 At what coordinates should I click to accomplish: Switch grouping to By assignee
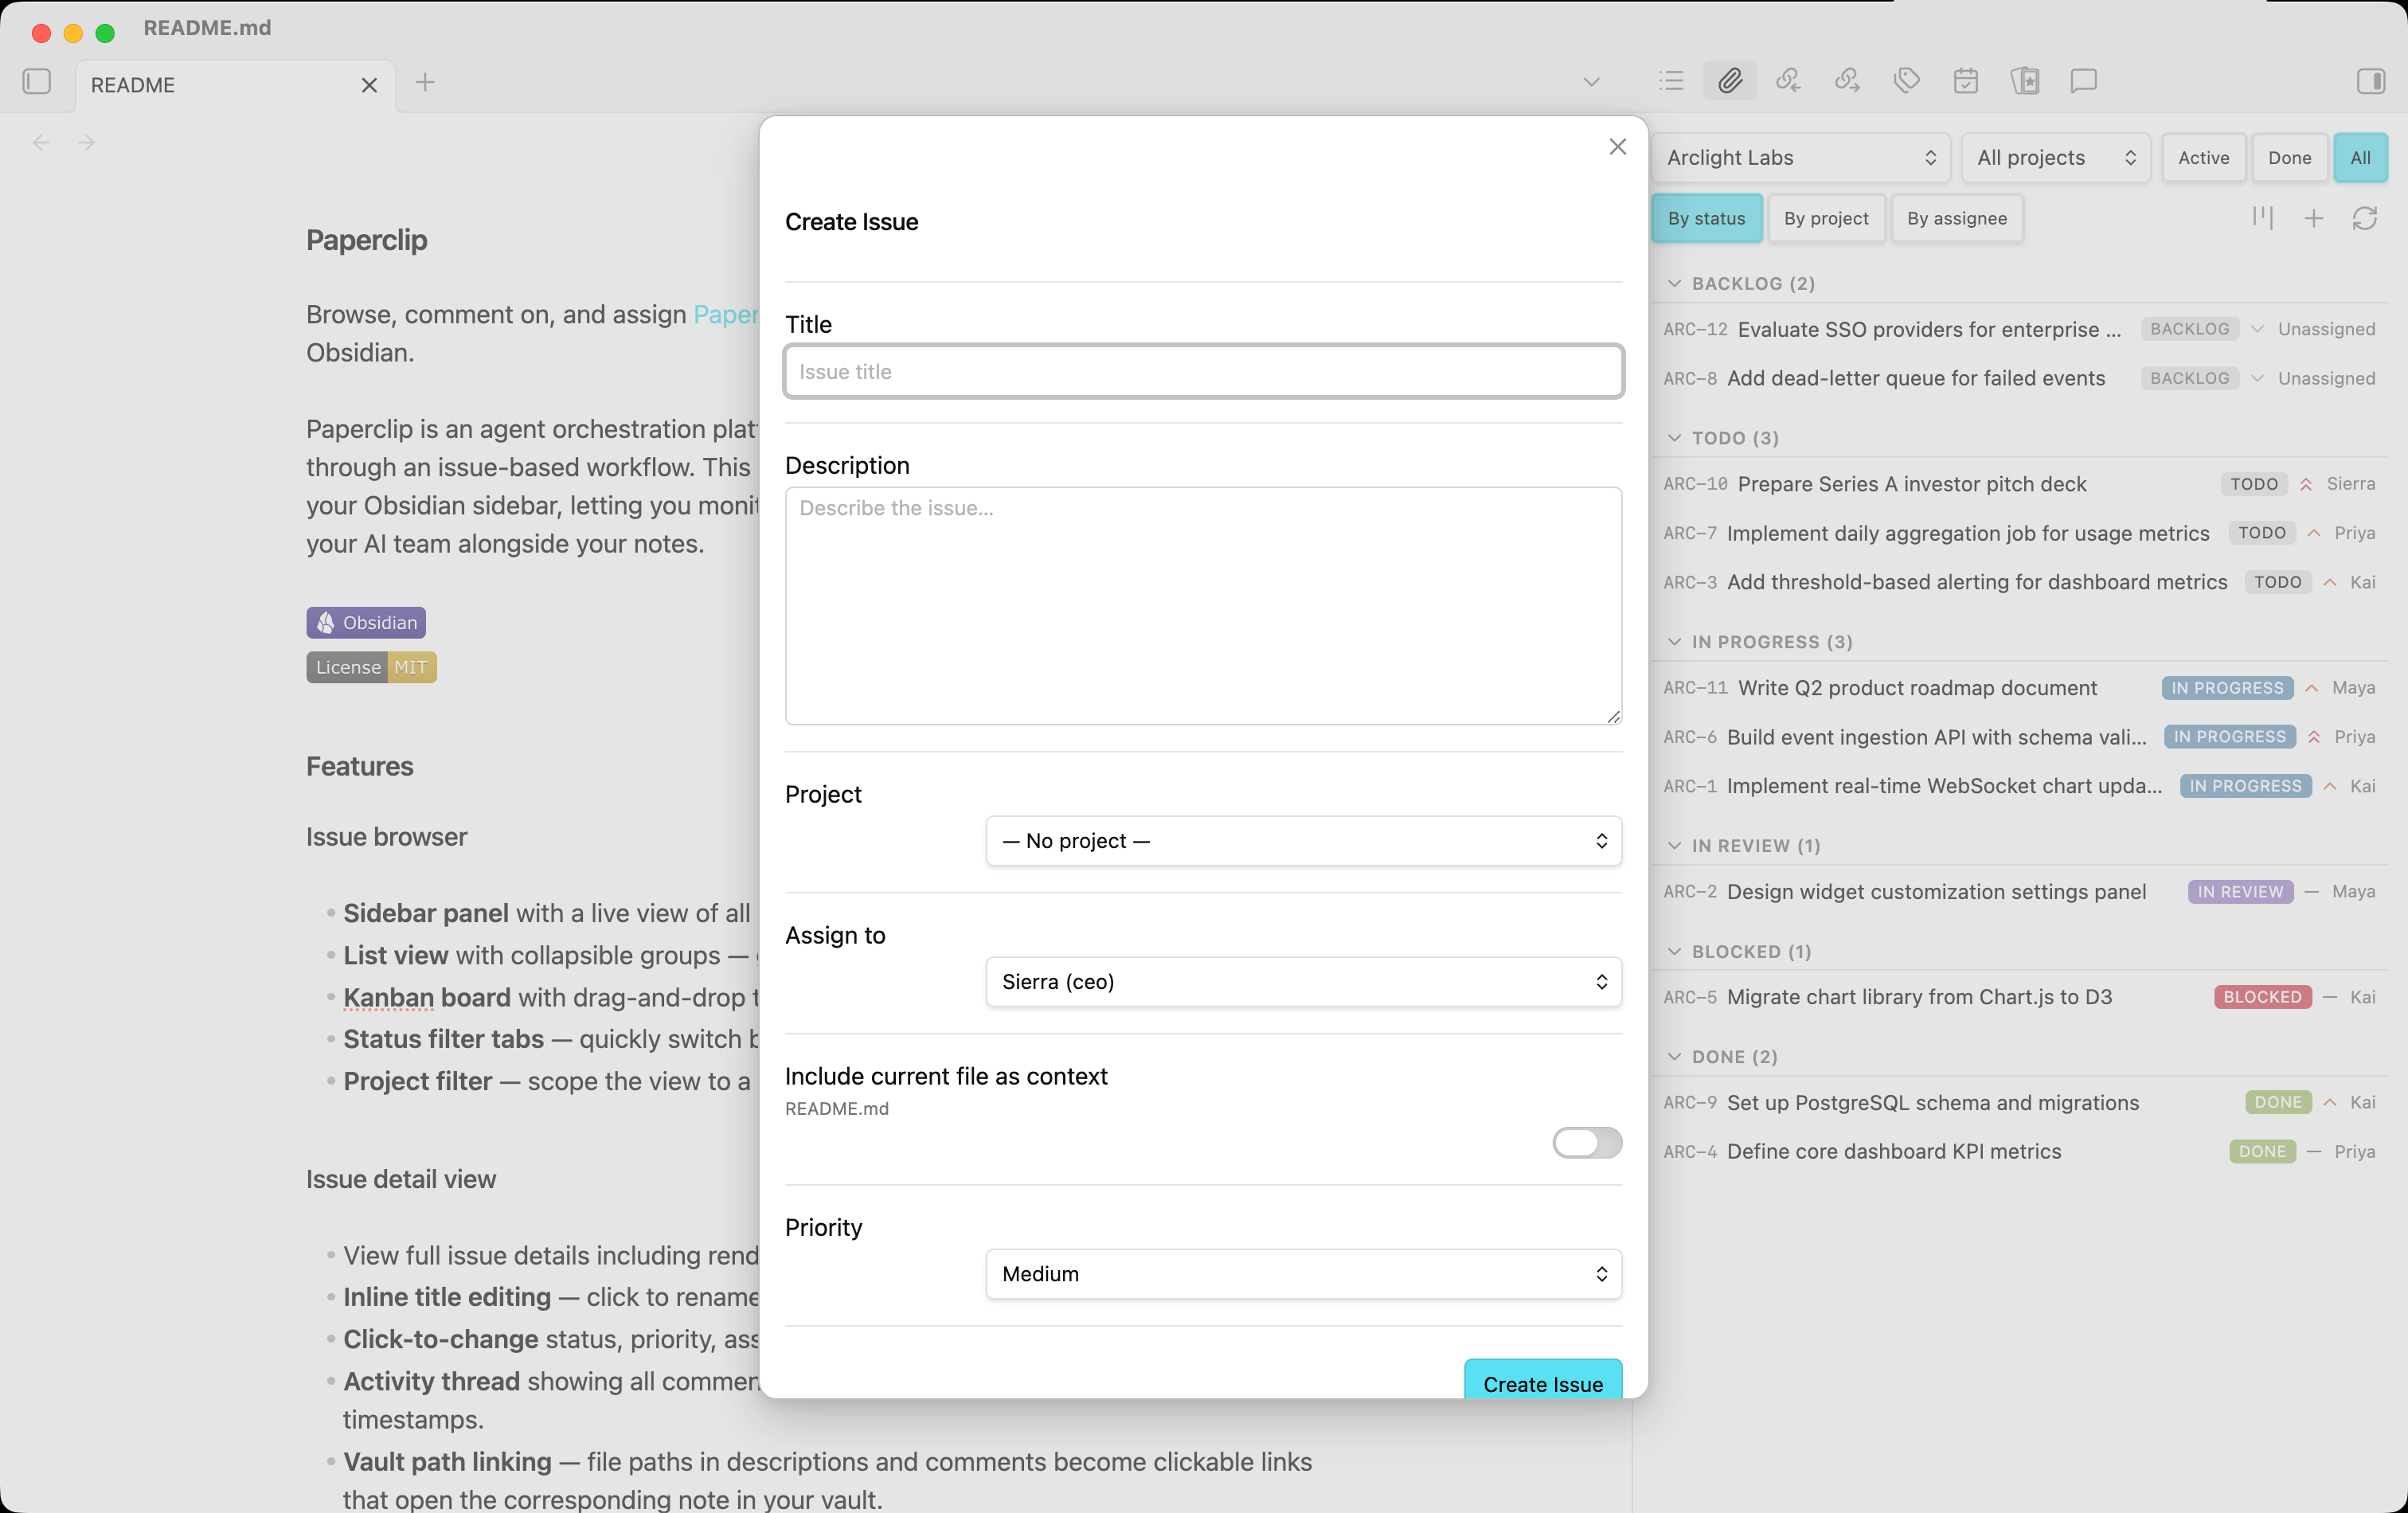pos(1957,218)
